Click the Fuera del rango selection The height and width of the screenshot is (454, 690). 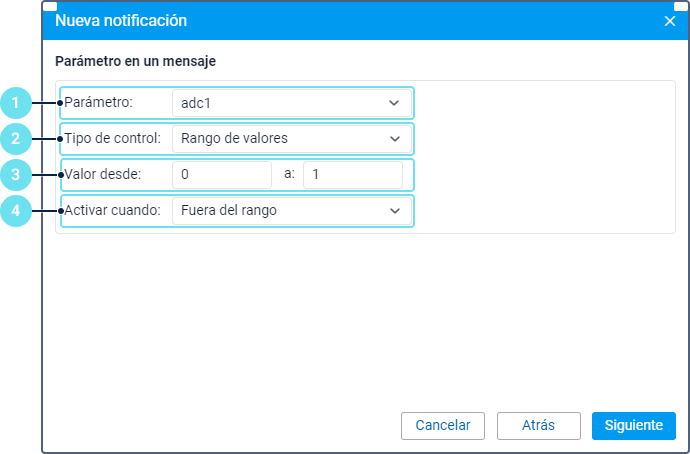pos(229,210)
